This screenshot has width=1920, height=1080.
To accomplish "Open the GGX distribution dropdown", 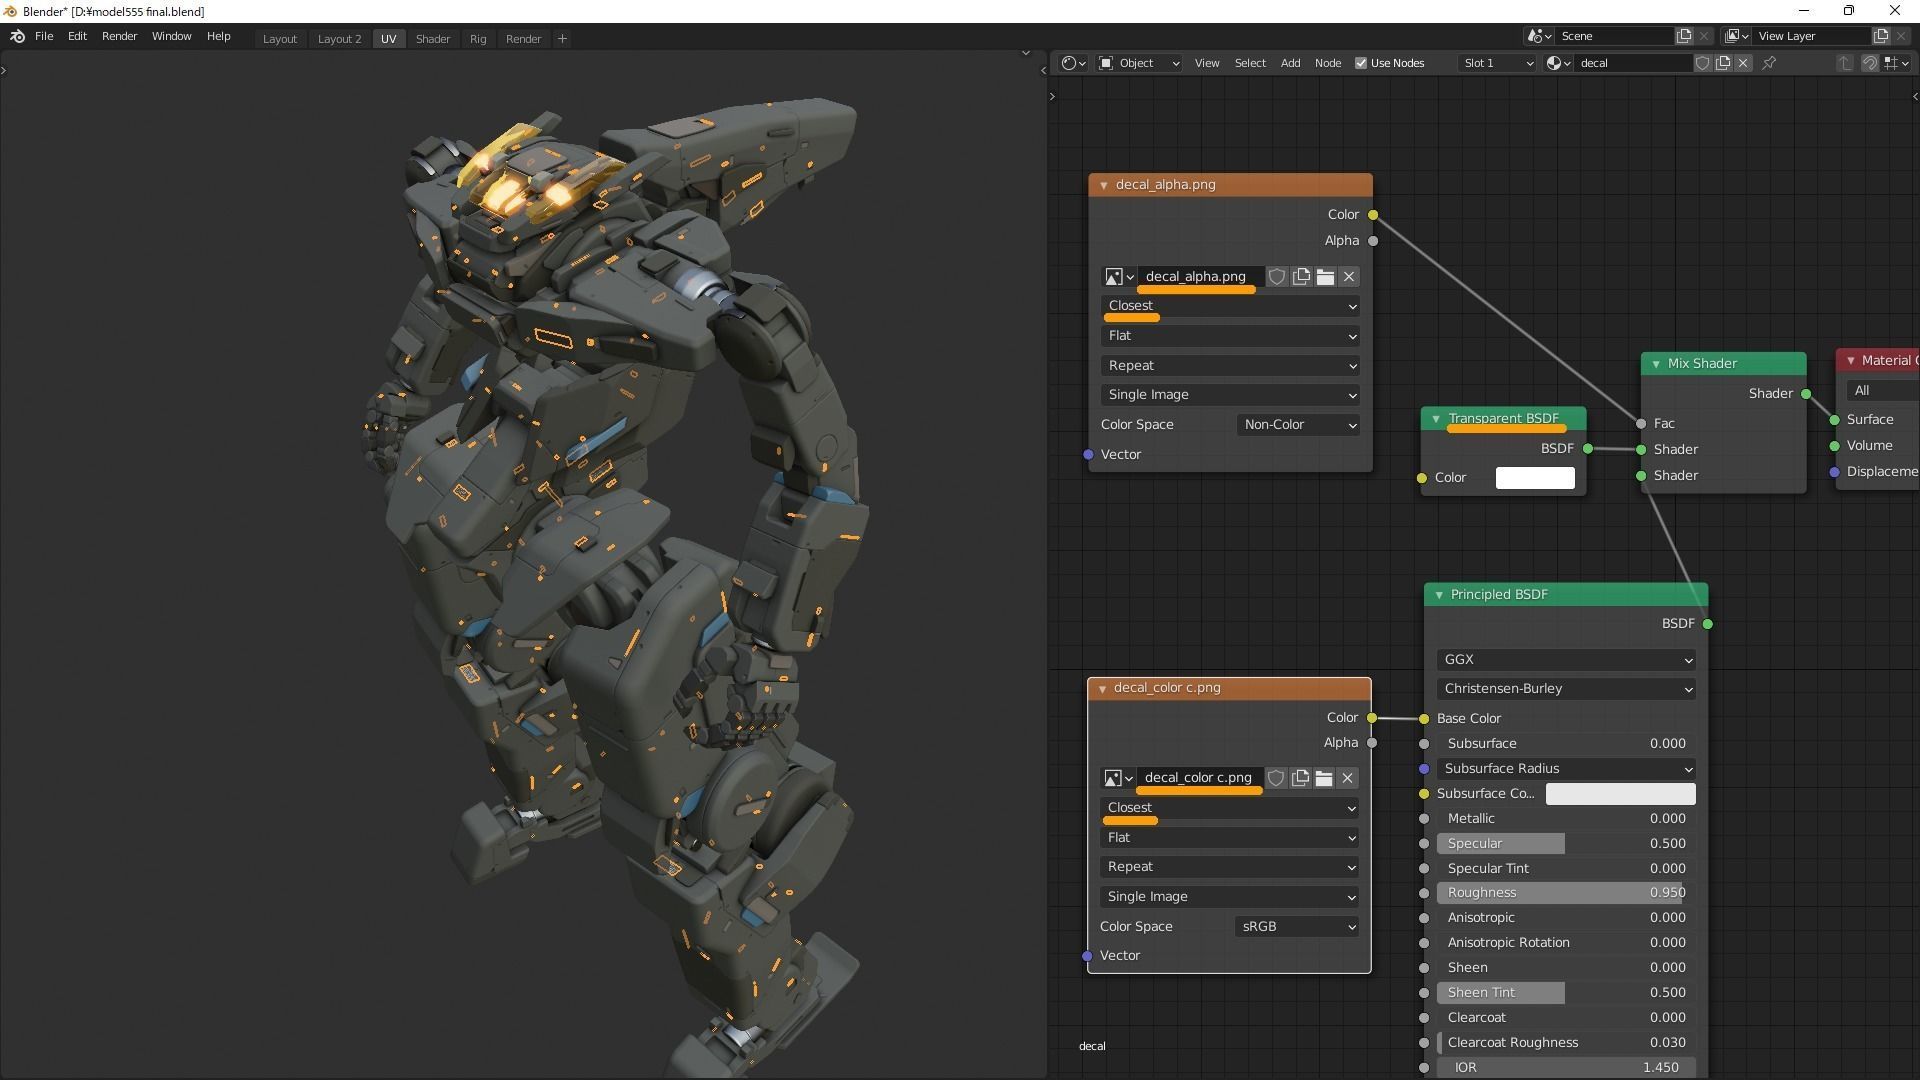I will (x=1566, y=660).
